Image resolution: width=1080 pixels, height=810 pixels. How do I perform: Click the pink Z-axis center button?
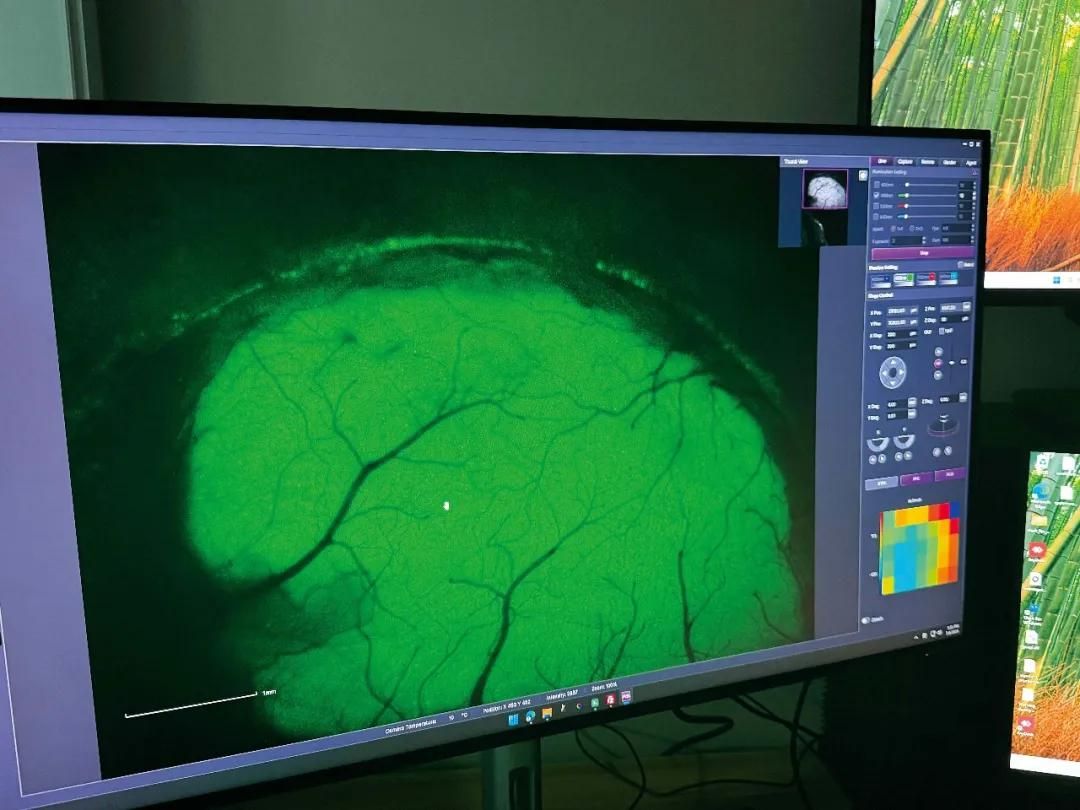tap(938, 363)
